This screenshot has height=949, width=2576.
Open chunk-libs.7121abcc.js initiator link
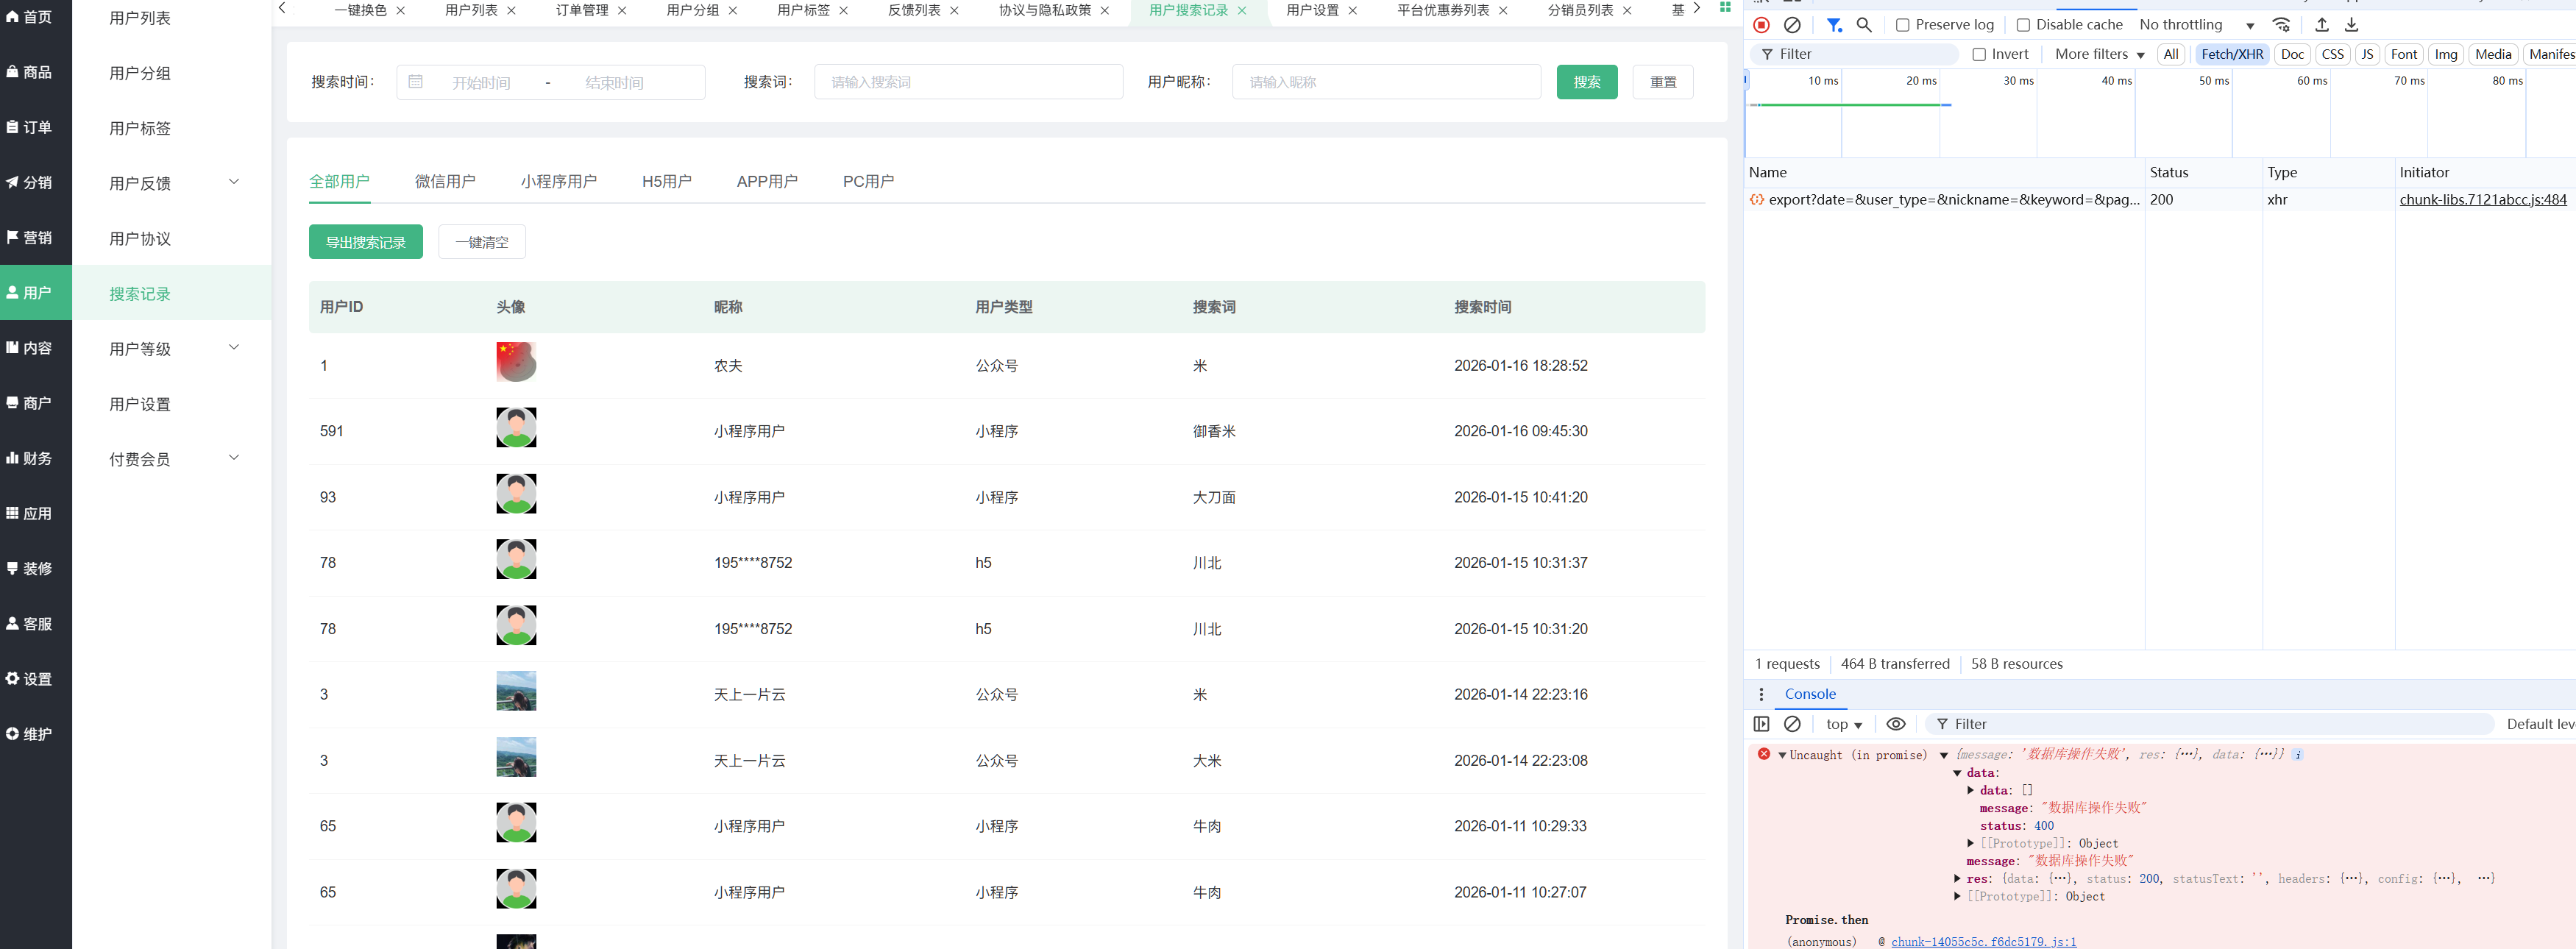(2482, 200)
